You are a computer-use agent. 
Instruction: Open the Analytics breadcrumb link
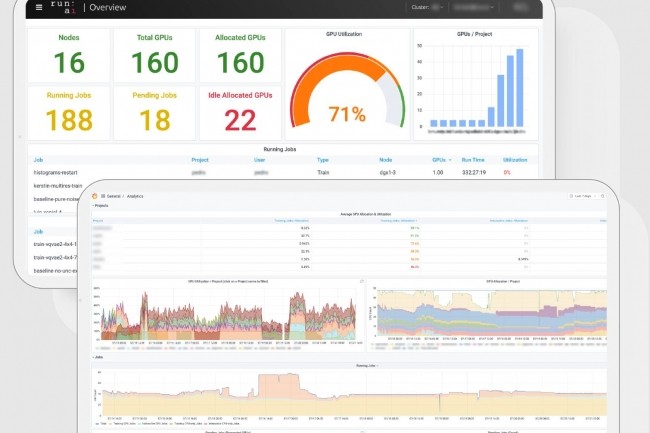(135, 196)
